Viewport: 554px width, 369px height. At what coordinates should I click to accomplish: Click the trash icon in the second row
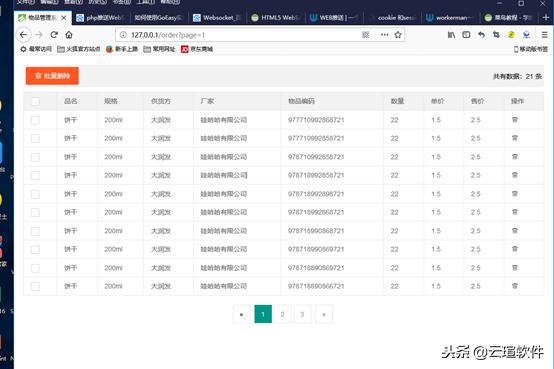pos(515,138)
